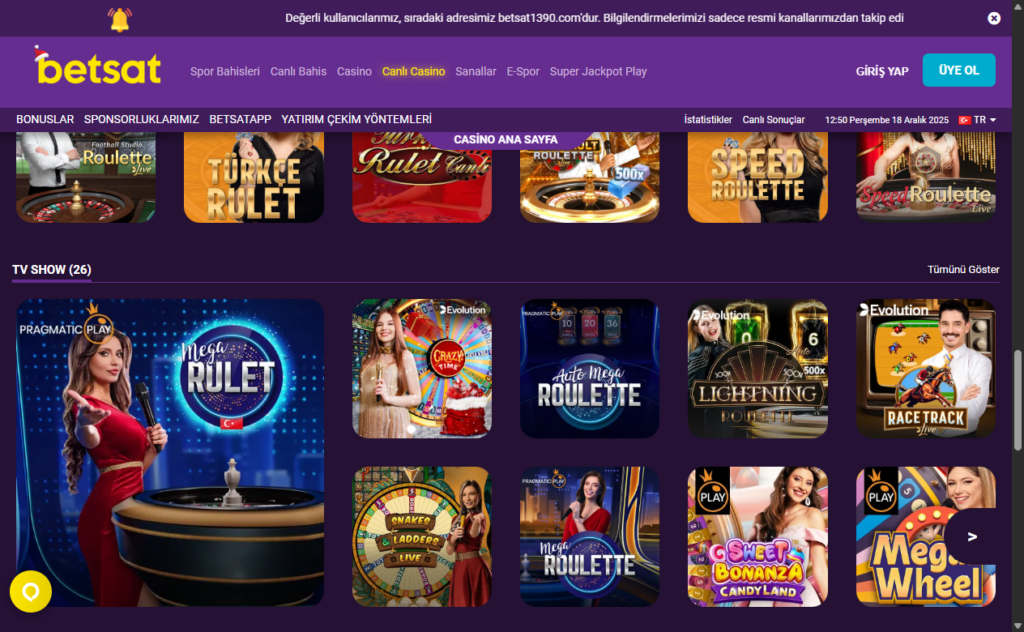Viewport: 1024px width, 632px height.
Task: Click the page vertical scrollbar thumb
Action: 1017,400
